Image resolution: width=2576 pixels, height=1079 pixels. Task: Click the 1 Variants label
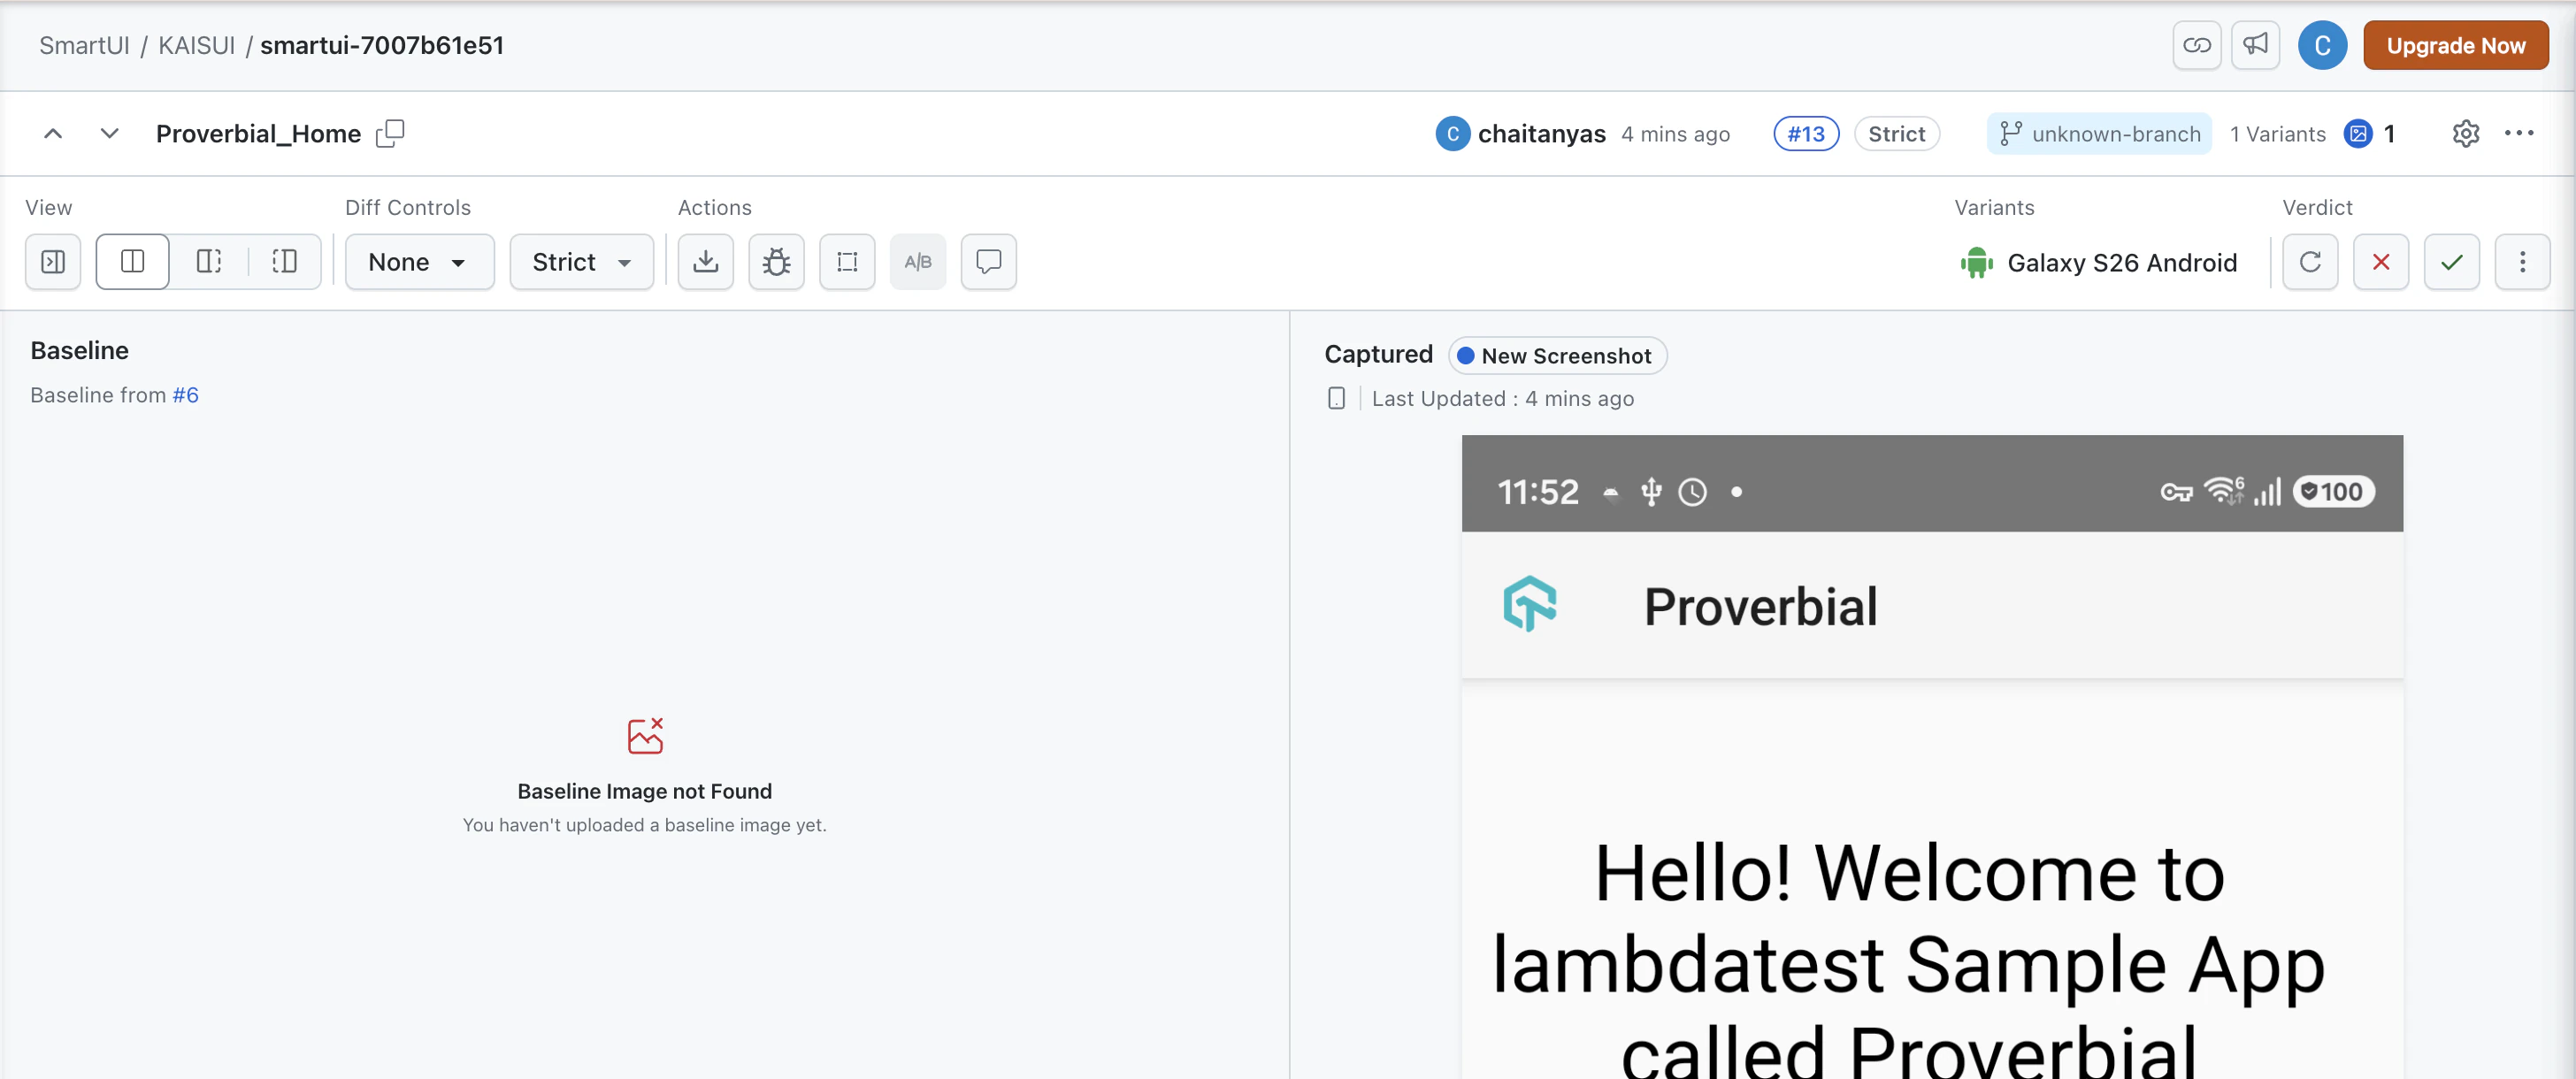(x=2277, y=134)
